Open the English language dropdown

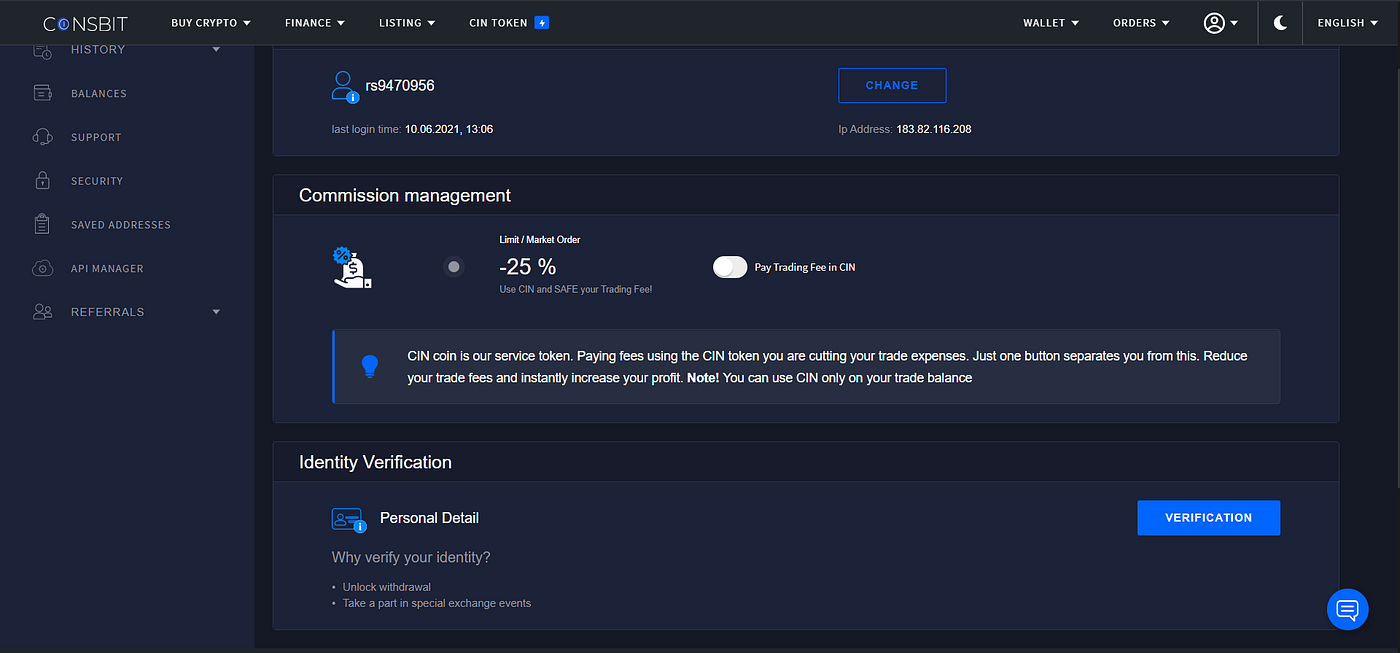[1348, 23]
